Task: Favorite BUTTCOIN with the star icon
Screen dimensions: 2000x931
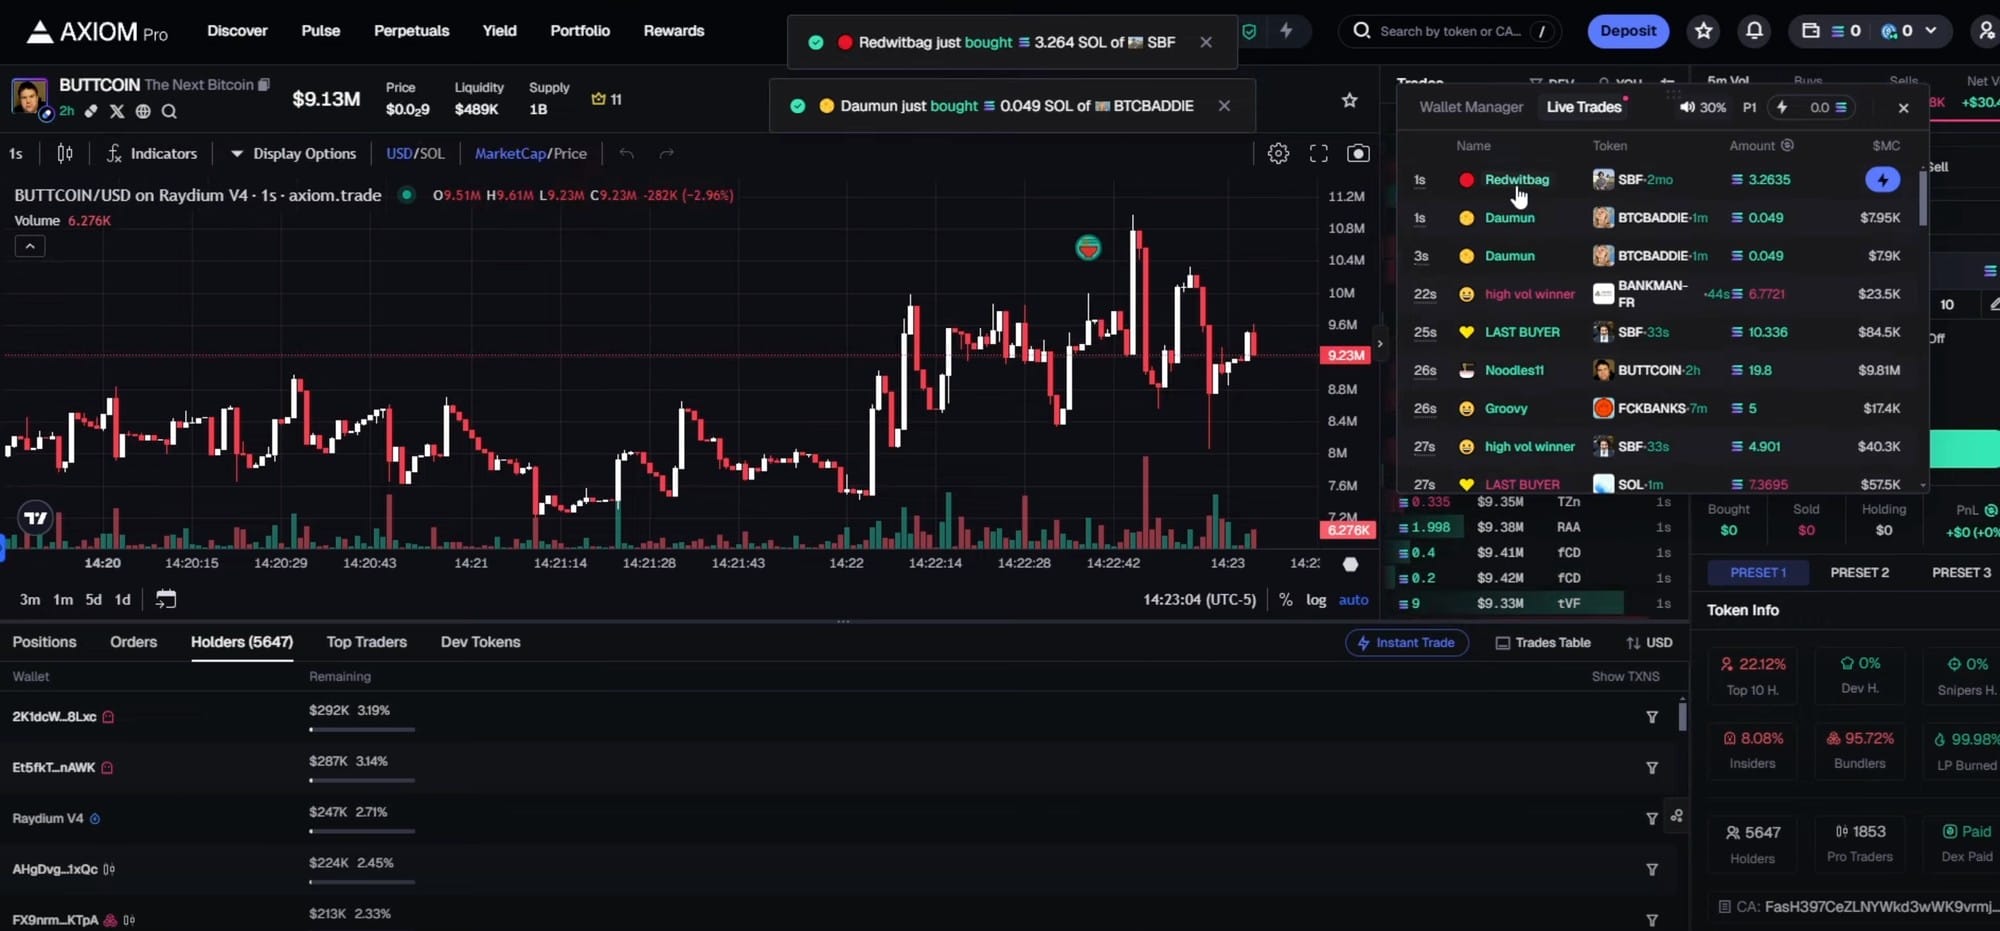Action: coord(1349,100)
